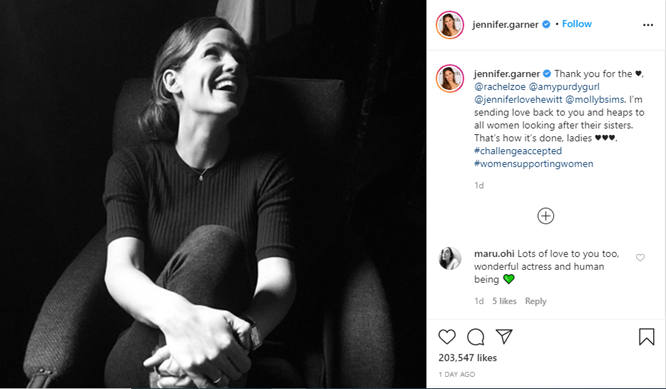This screenshot has width=666, height=389.
Task: Visit the @amypurdygurl mention
Action: coord(564,87)
